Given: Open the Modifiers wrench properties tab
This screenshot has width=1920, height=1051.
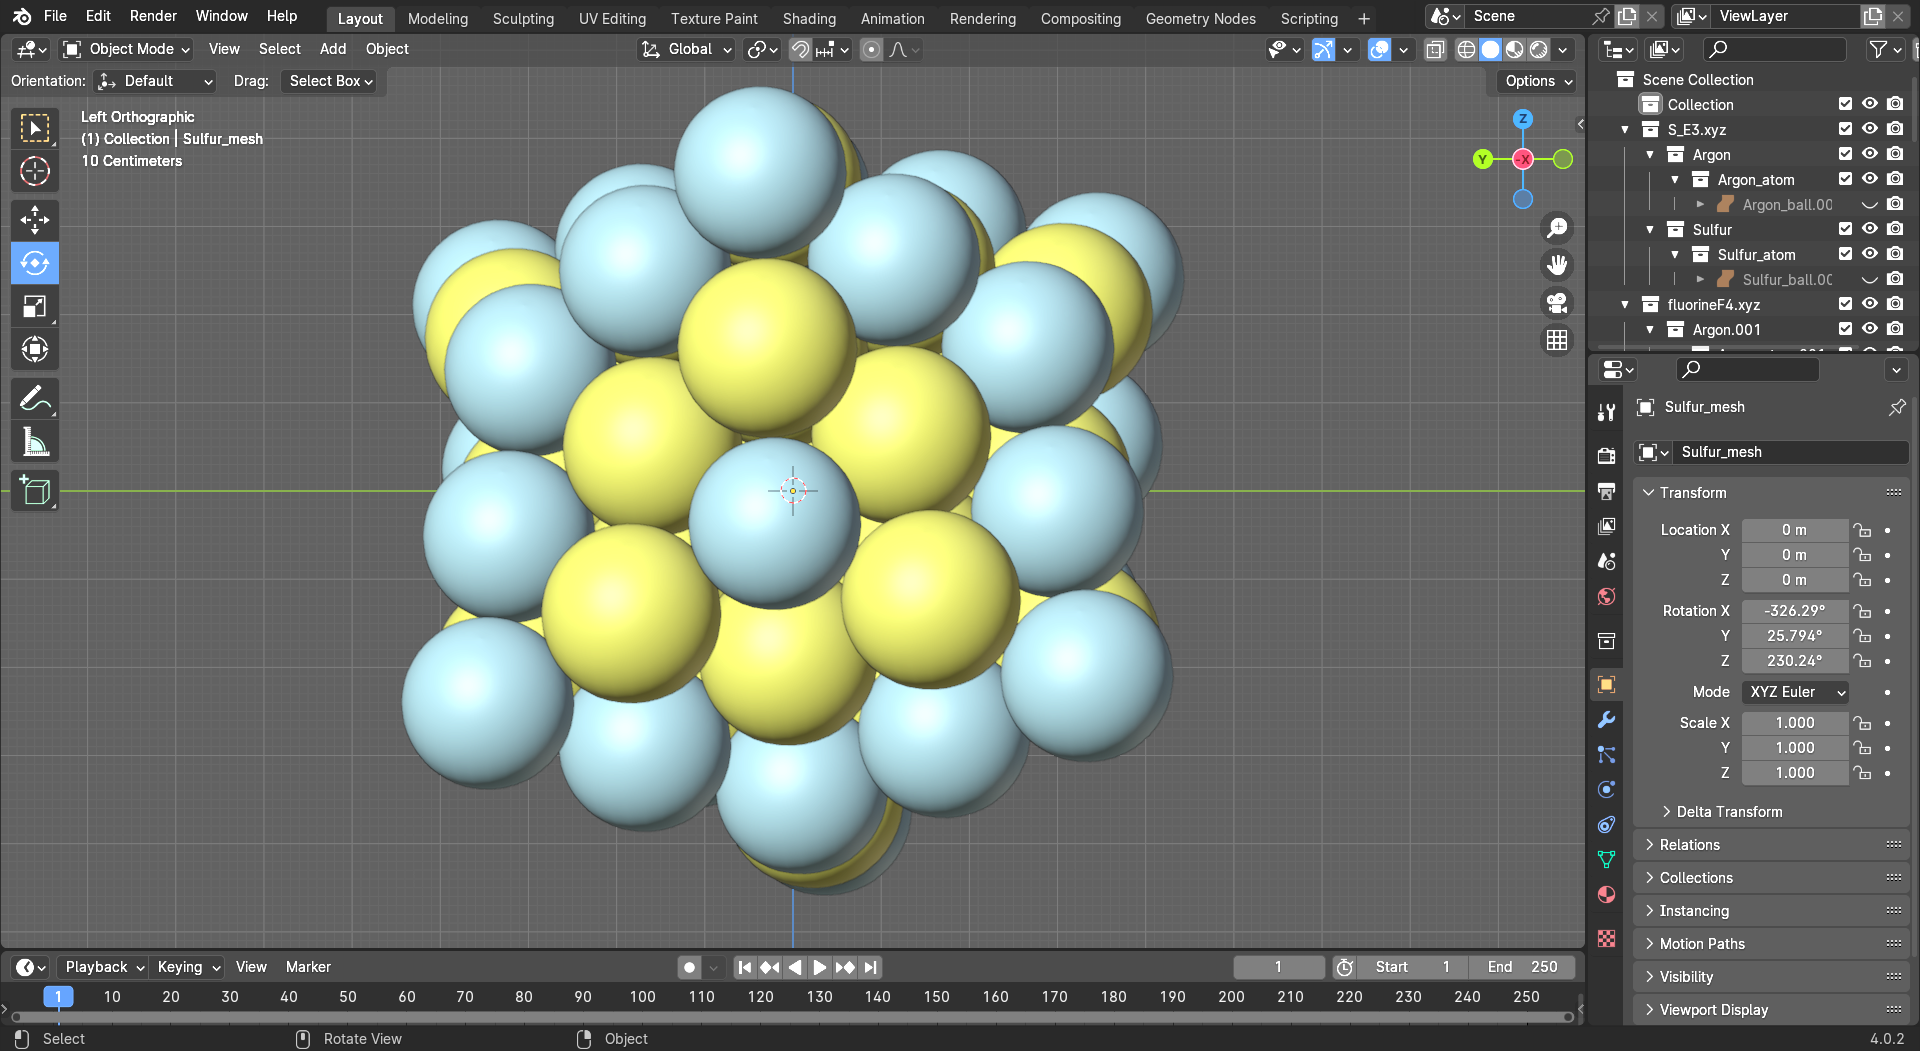Looking at the screenshot, I should (1606, 720).
